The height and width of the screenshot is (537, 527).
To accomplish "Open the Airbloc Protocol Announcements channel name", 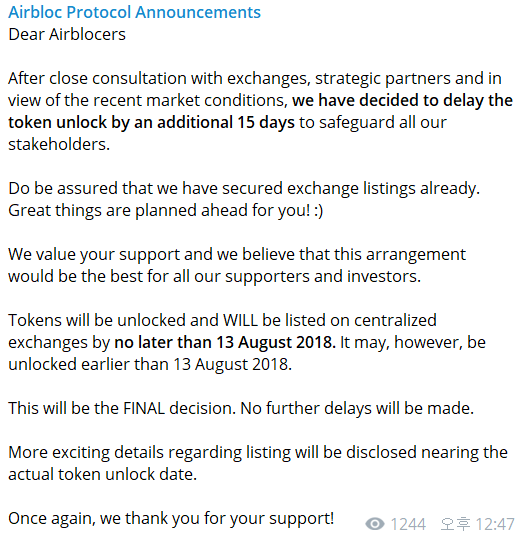I will 134,12.
